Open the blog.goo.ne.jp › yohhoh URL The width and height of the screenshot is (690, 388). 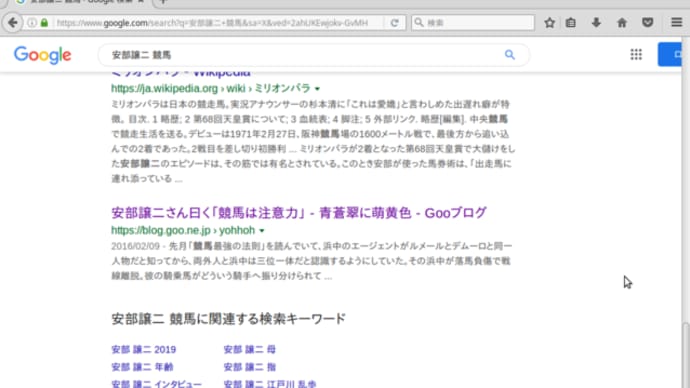pyautogui.click(x=183, y=231)
